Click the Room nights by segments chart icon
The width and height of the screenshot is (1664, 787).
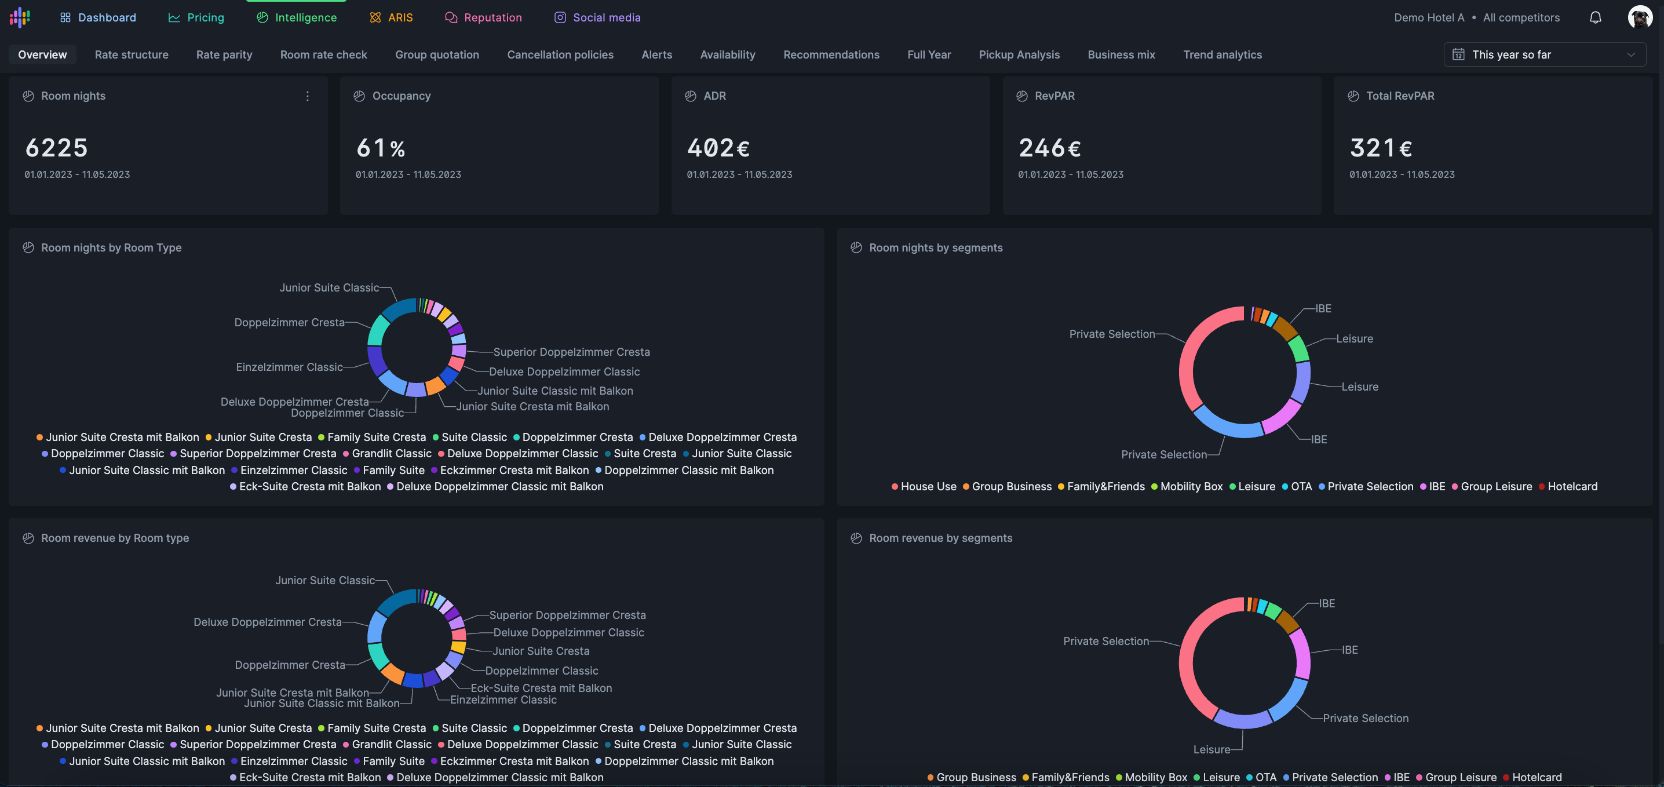(856, 248)
